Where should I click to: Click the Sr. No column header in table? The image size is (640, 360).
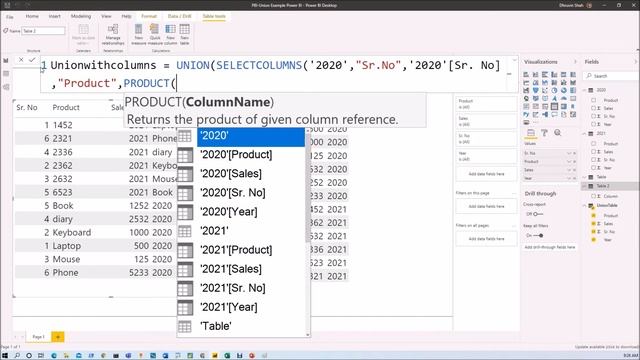pyautogui.click(x=27, y=107)
